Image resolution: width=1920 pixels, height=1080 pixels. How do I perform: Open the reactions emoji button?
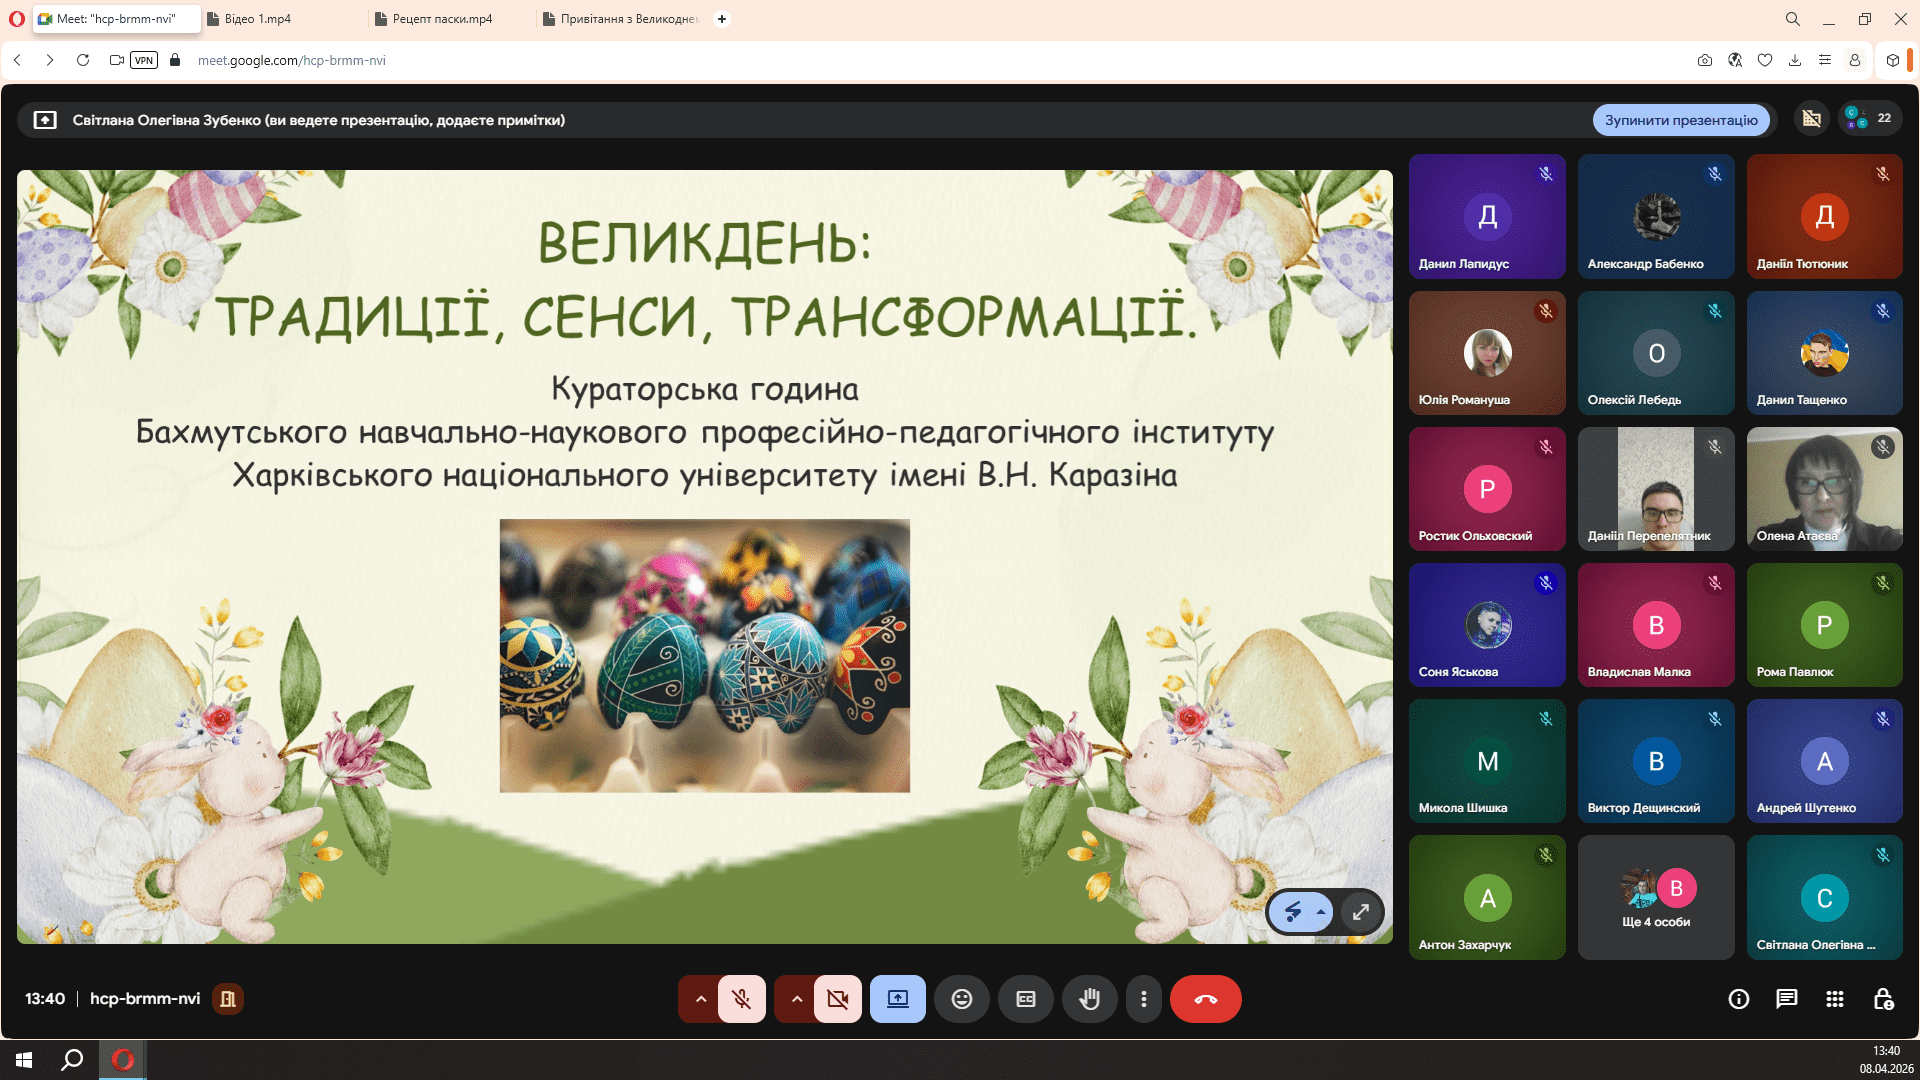961,999
